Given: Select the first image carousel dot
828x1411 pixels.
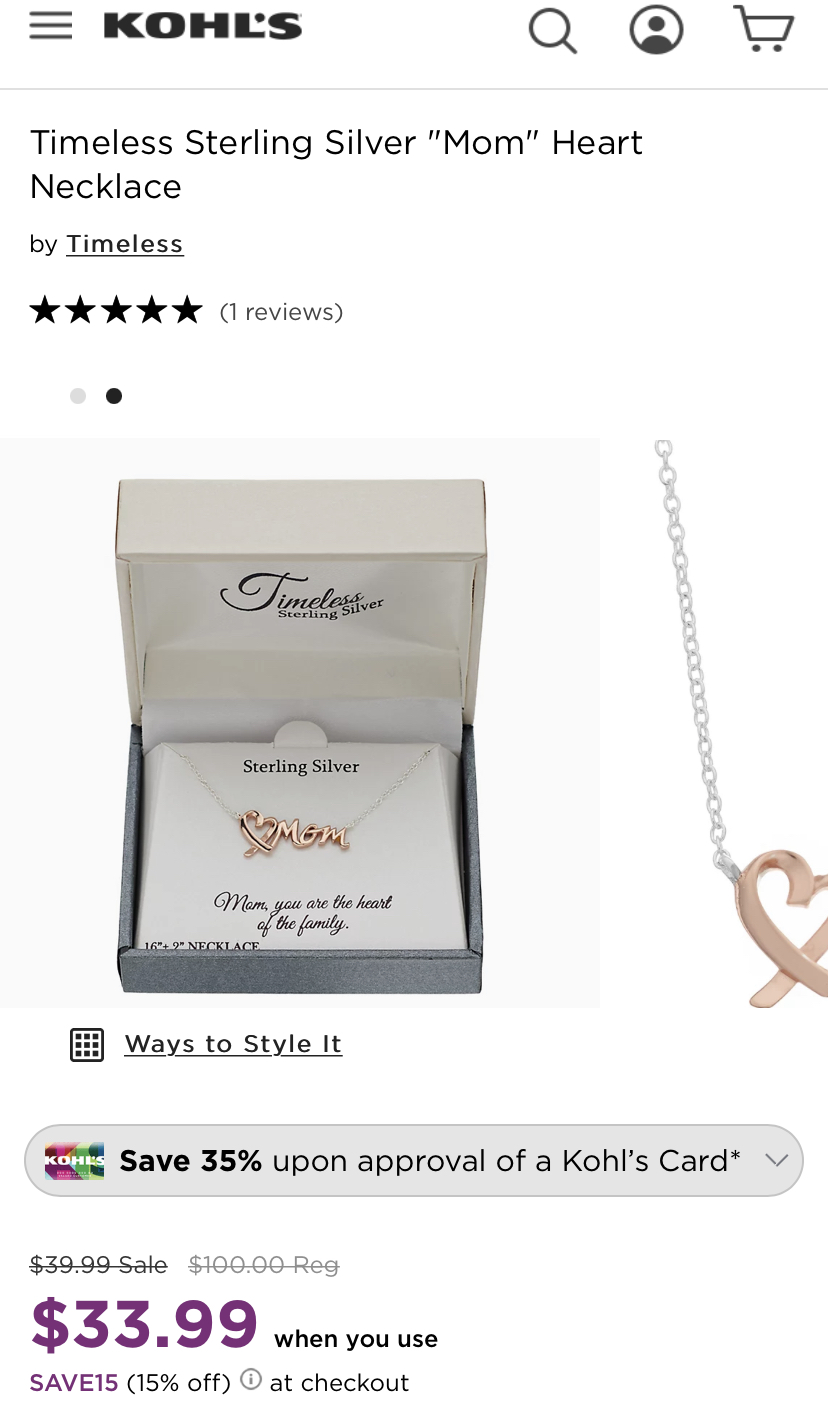Looking at the screenshot, I should pos(78,396).
